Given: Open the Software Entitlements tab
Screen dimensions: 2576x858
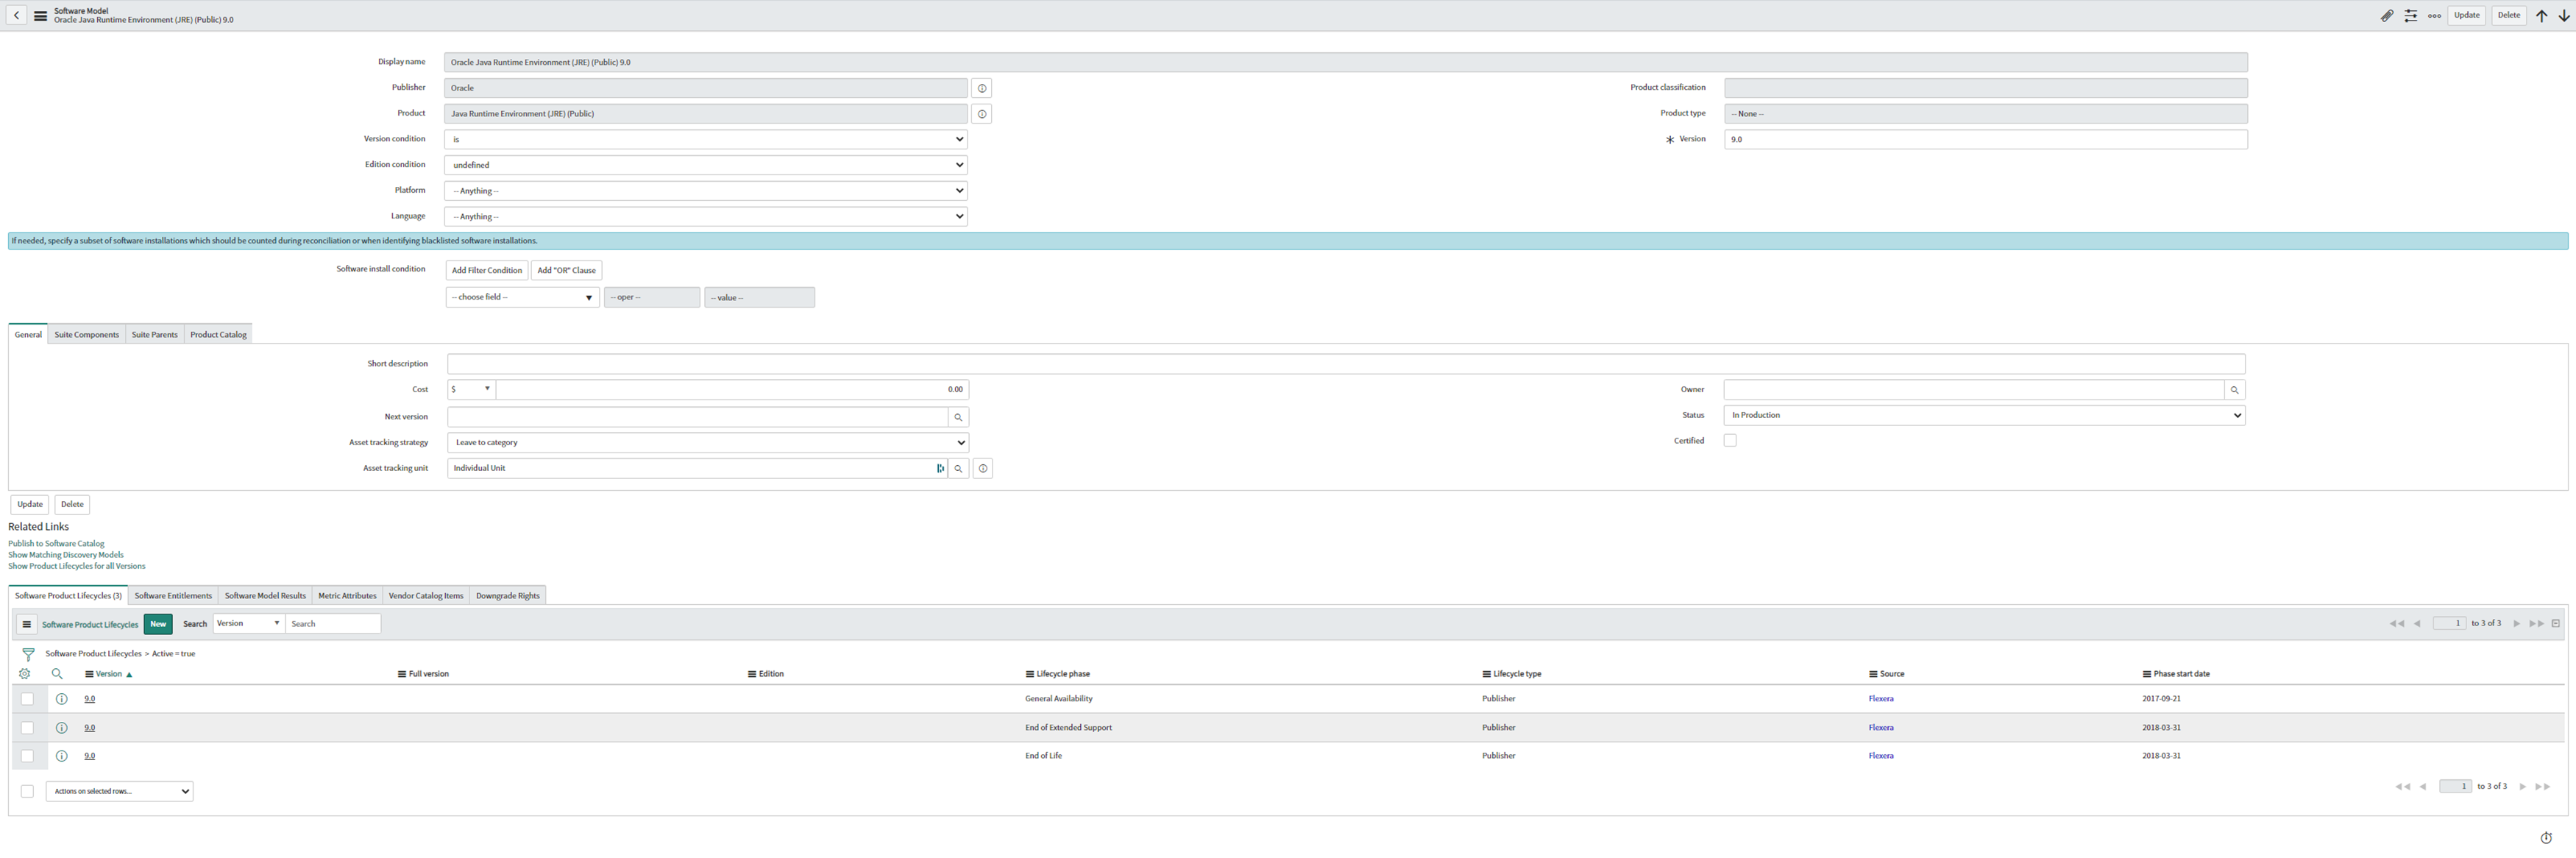Looking at the screenshot, I should pos(173,596).
